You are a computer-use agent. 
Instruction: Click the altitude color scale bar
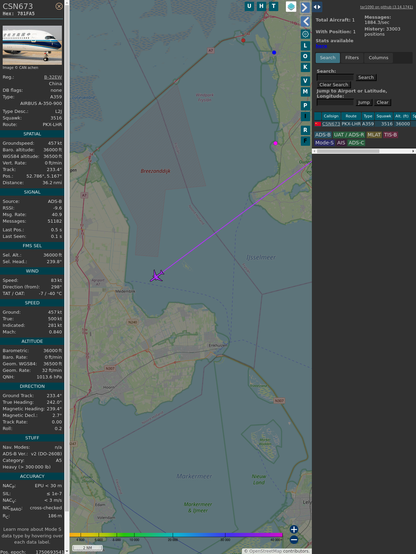pos(176,535)
